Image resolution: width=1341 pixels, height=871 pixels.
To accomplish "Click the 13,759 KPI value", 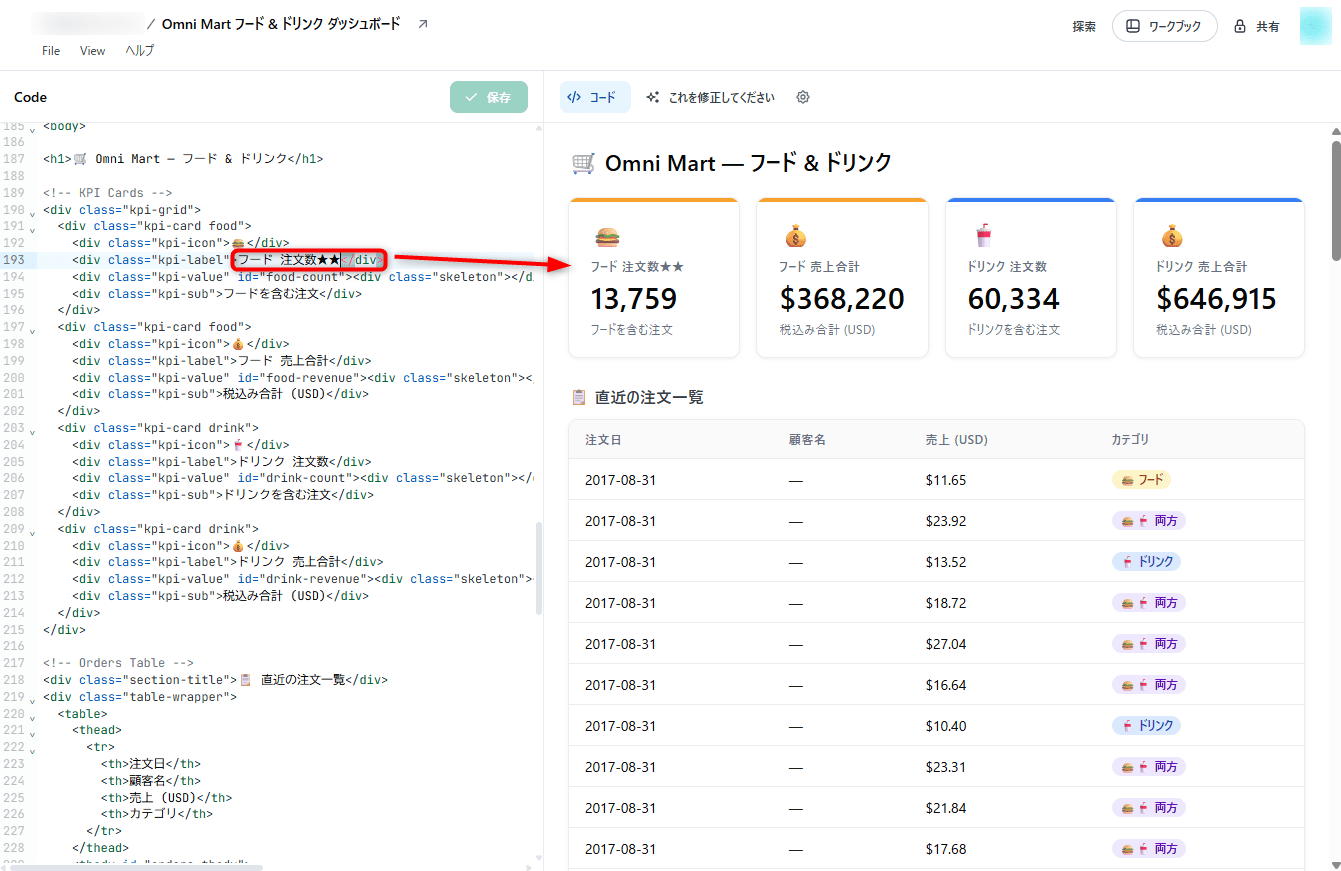I will 634,298.
